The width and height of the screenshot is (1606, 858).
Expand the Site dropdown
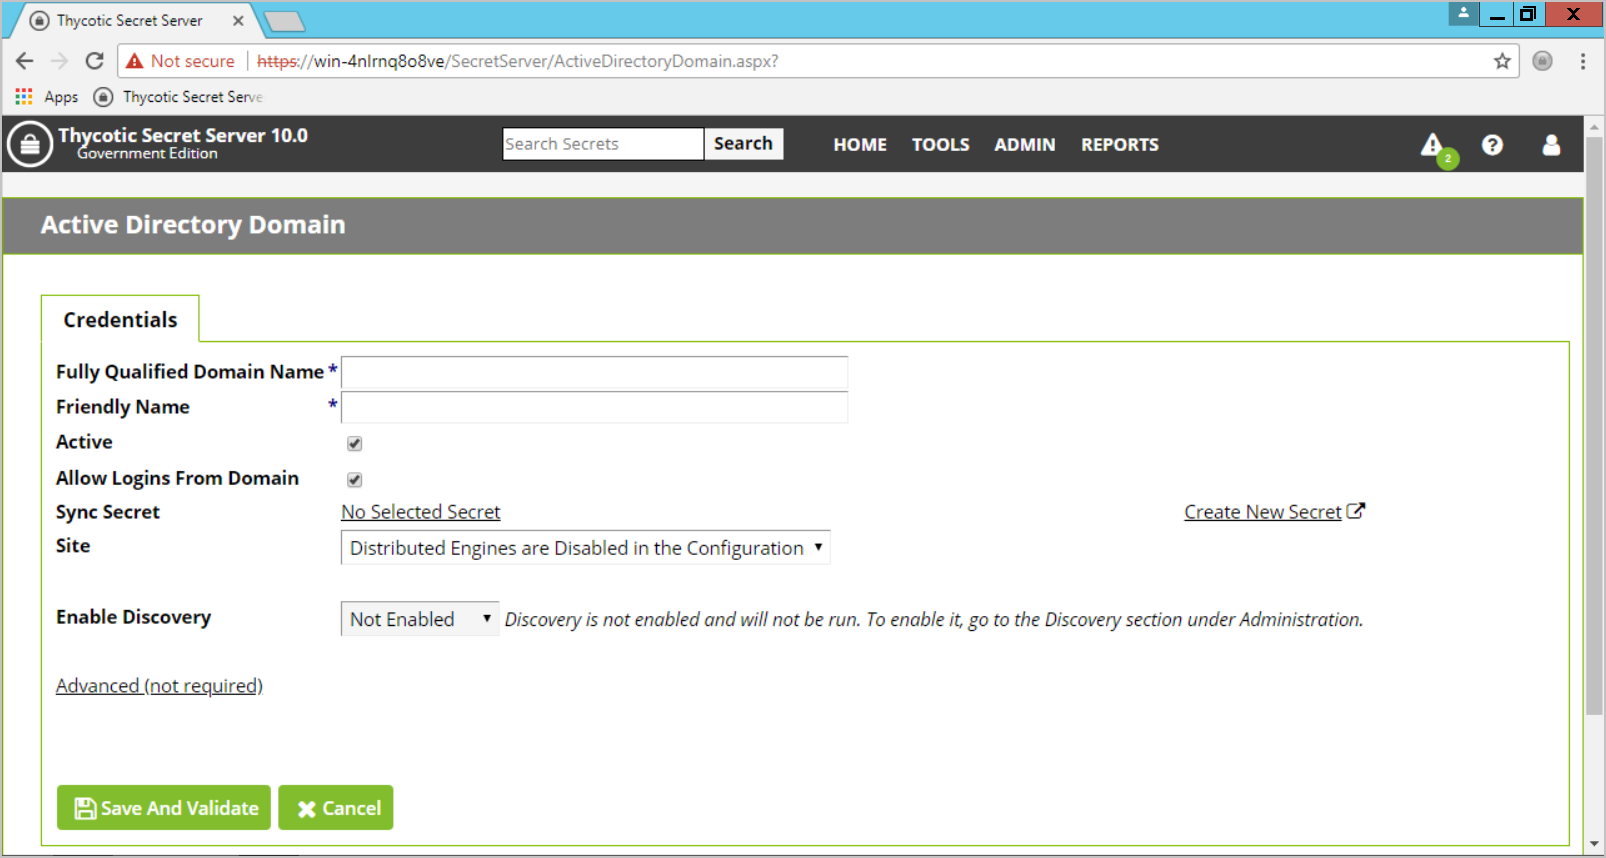coord(585,548)
